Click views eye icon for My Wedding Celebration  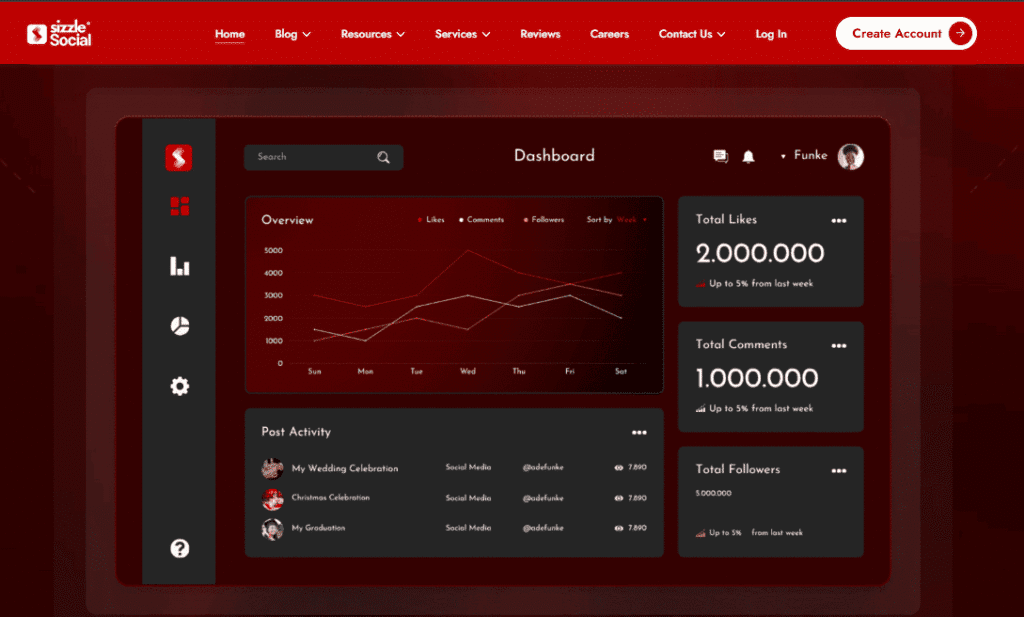point(618,467)
